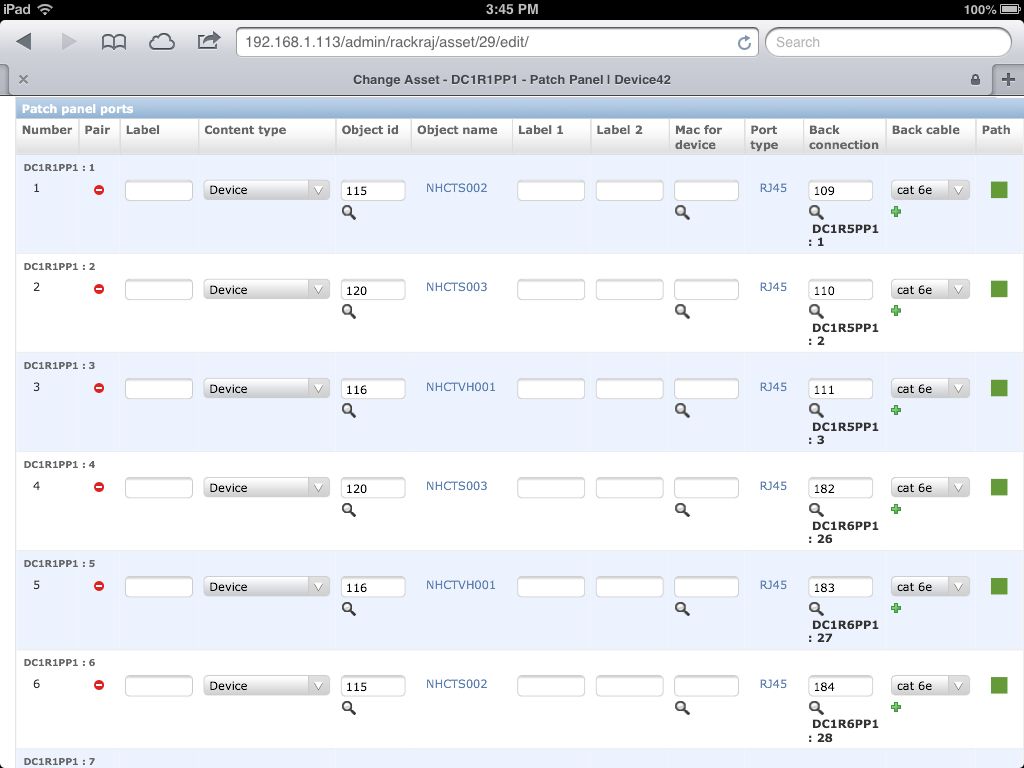This screenshot has height=768, width=1024.
Task: Click green Path square for port 3
Action: (999, 388)
